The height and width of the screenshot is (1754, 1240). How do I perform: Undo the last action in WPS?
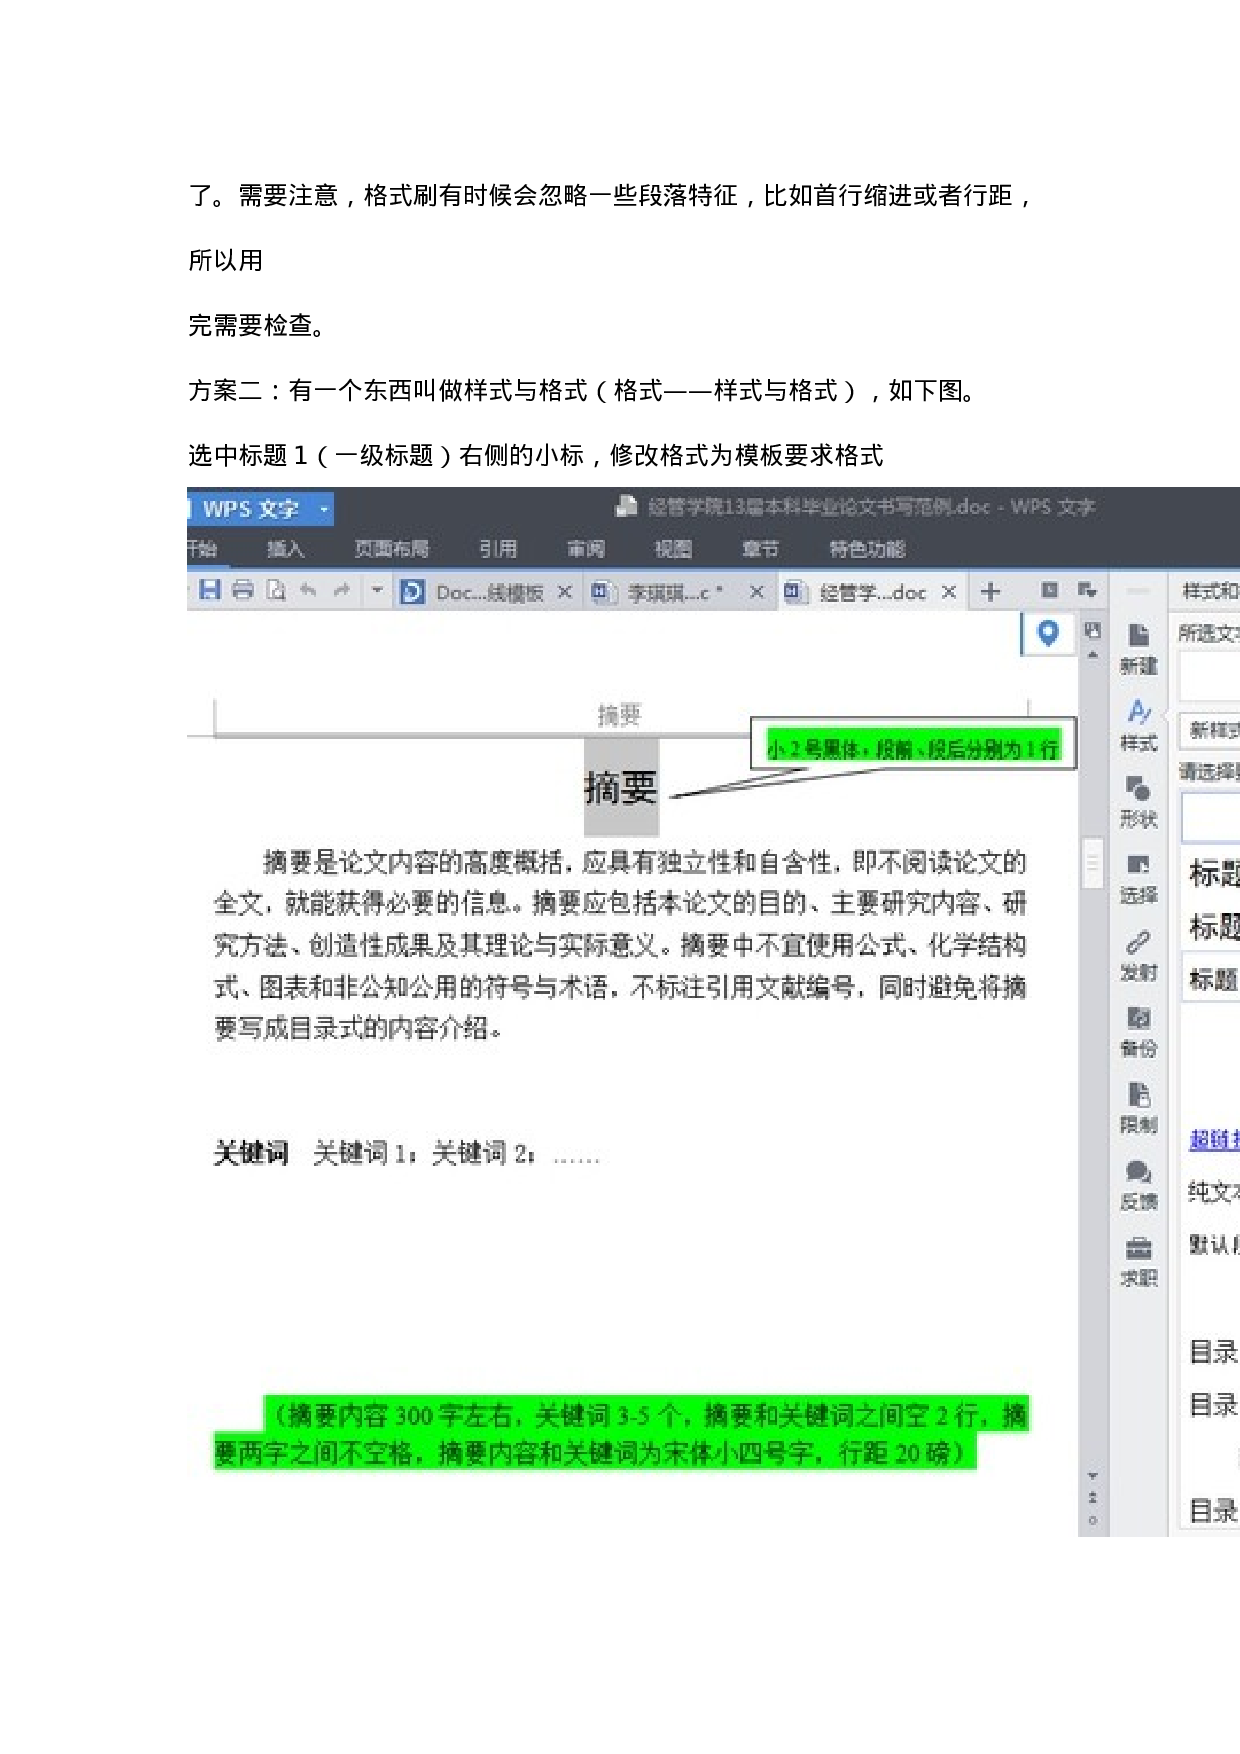click(x=308, y=590)
